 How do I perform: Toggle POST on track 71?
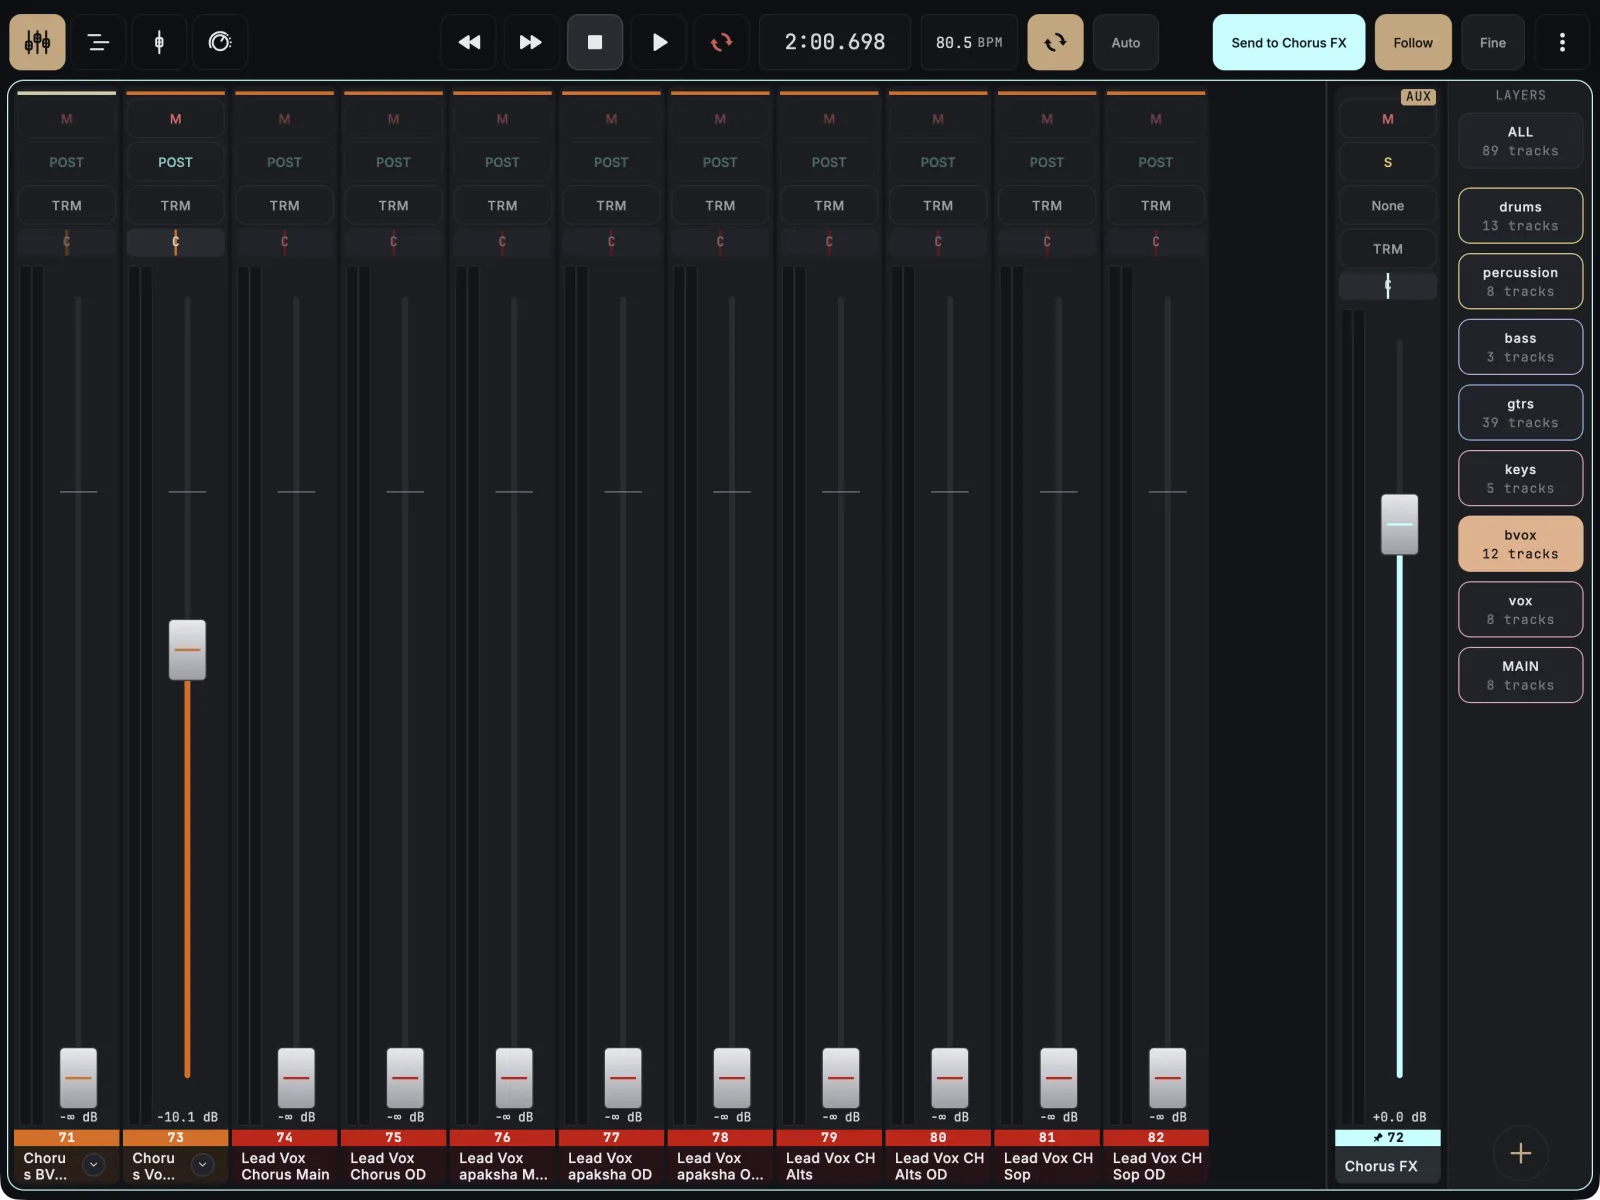click(67, 162)
